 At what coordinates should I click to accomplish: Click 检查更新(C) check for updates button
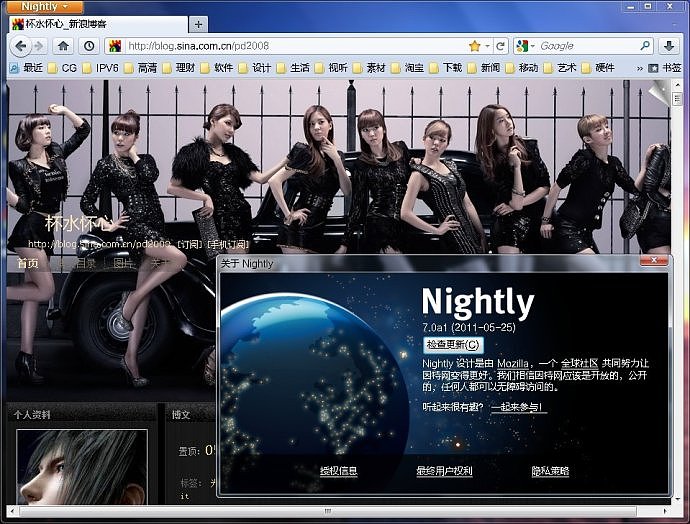click(453, 344)
